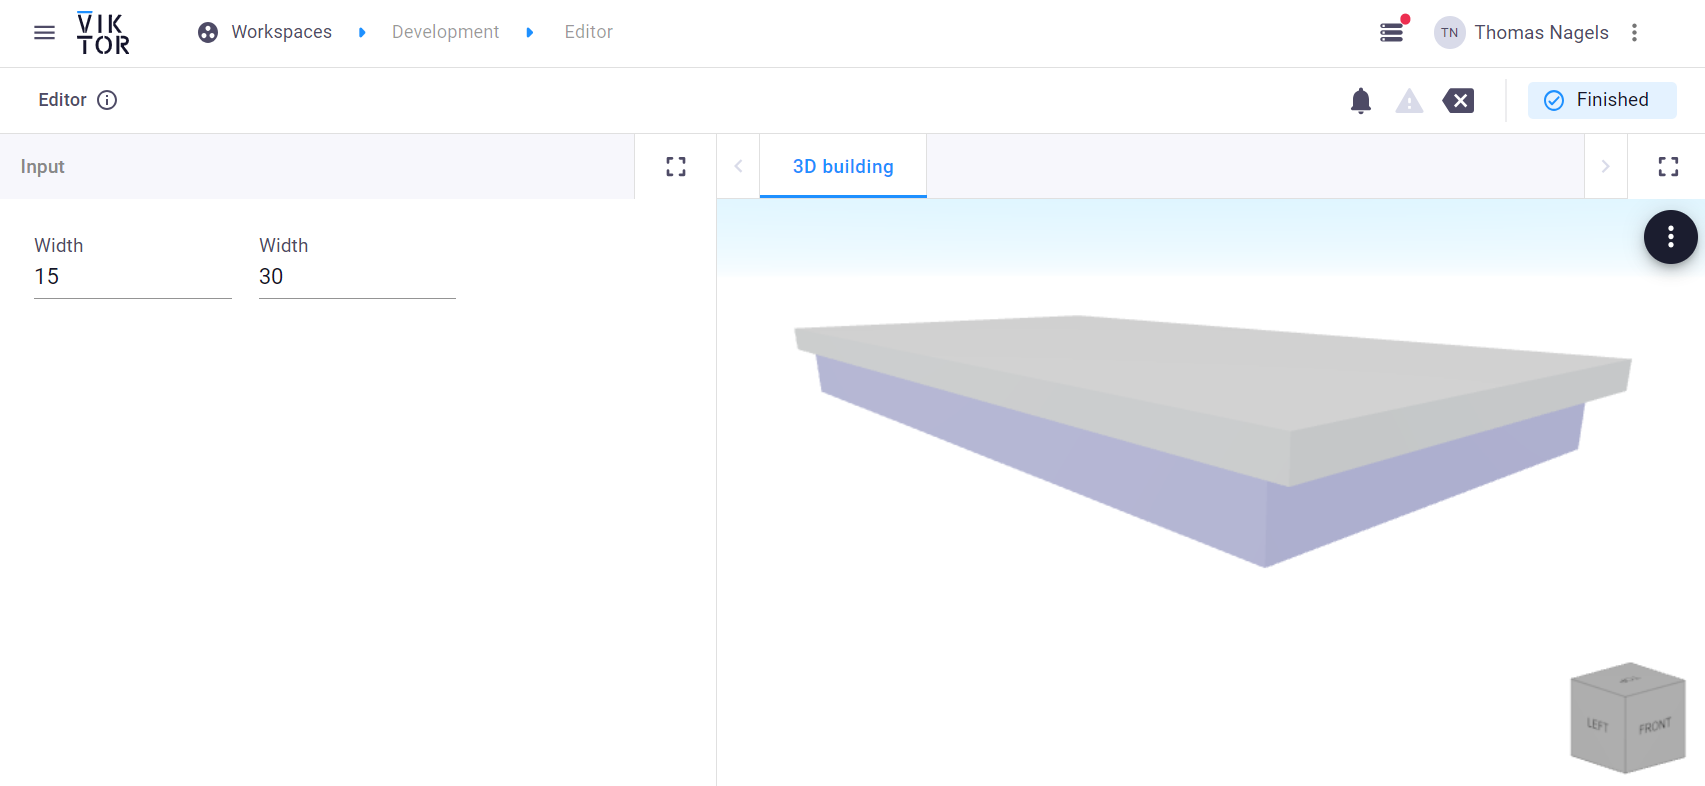The height and width of the screenshot is (786, 1705).
Task: Click the Finished status button
Action: point(1601,101)
